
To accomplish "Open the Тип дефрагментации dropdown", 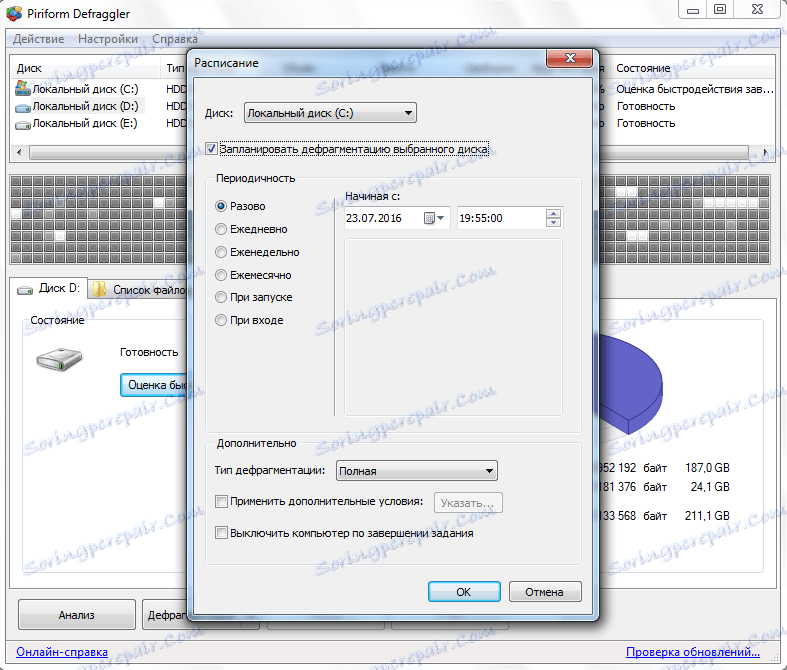I will [x=417, y=471].
